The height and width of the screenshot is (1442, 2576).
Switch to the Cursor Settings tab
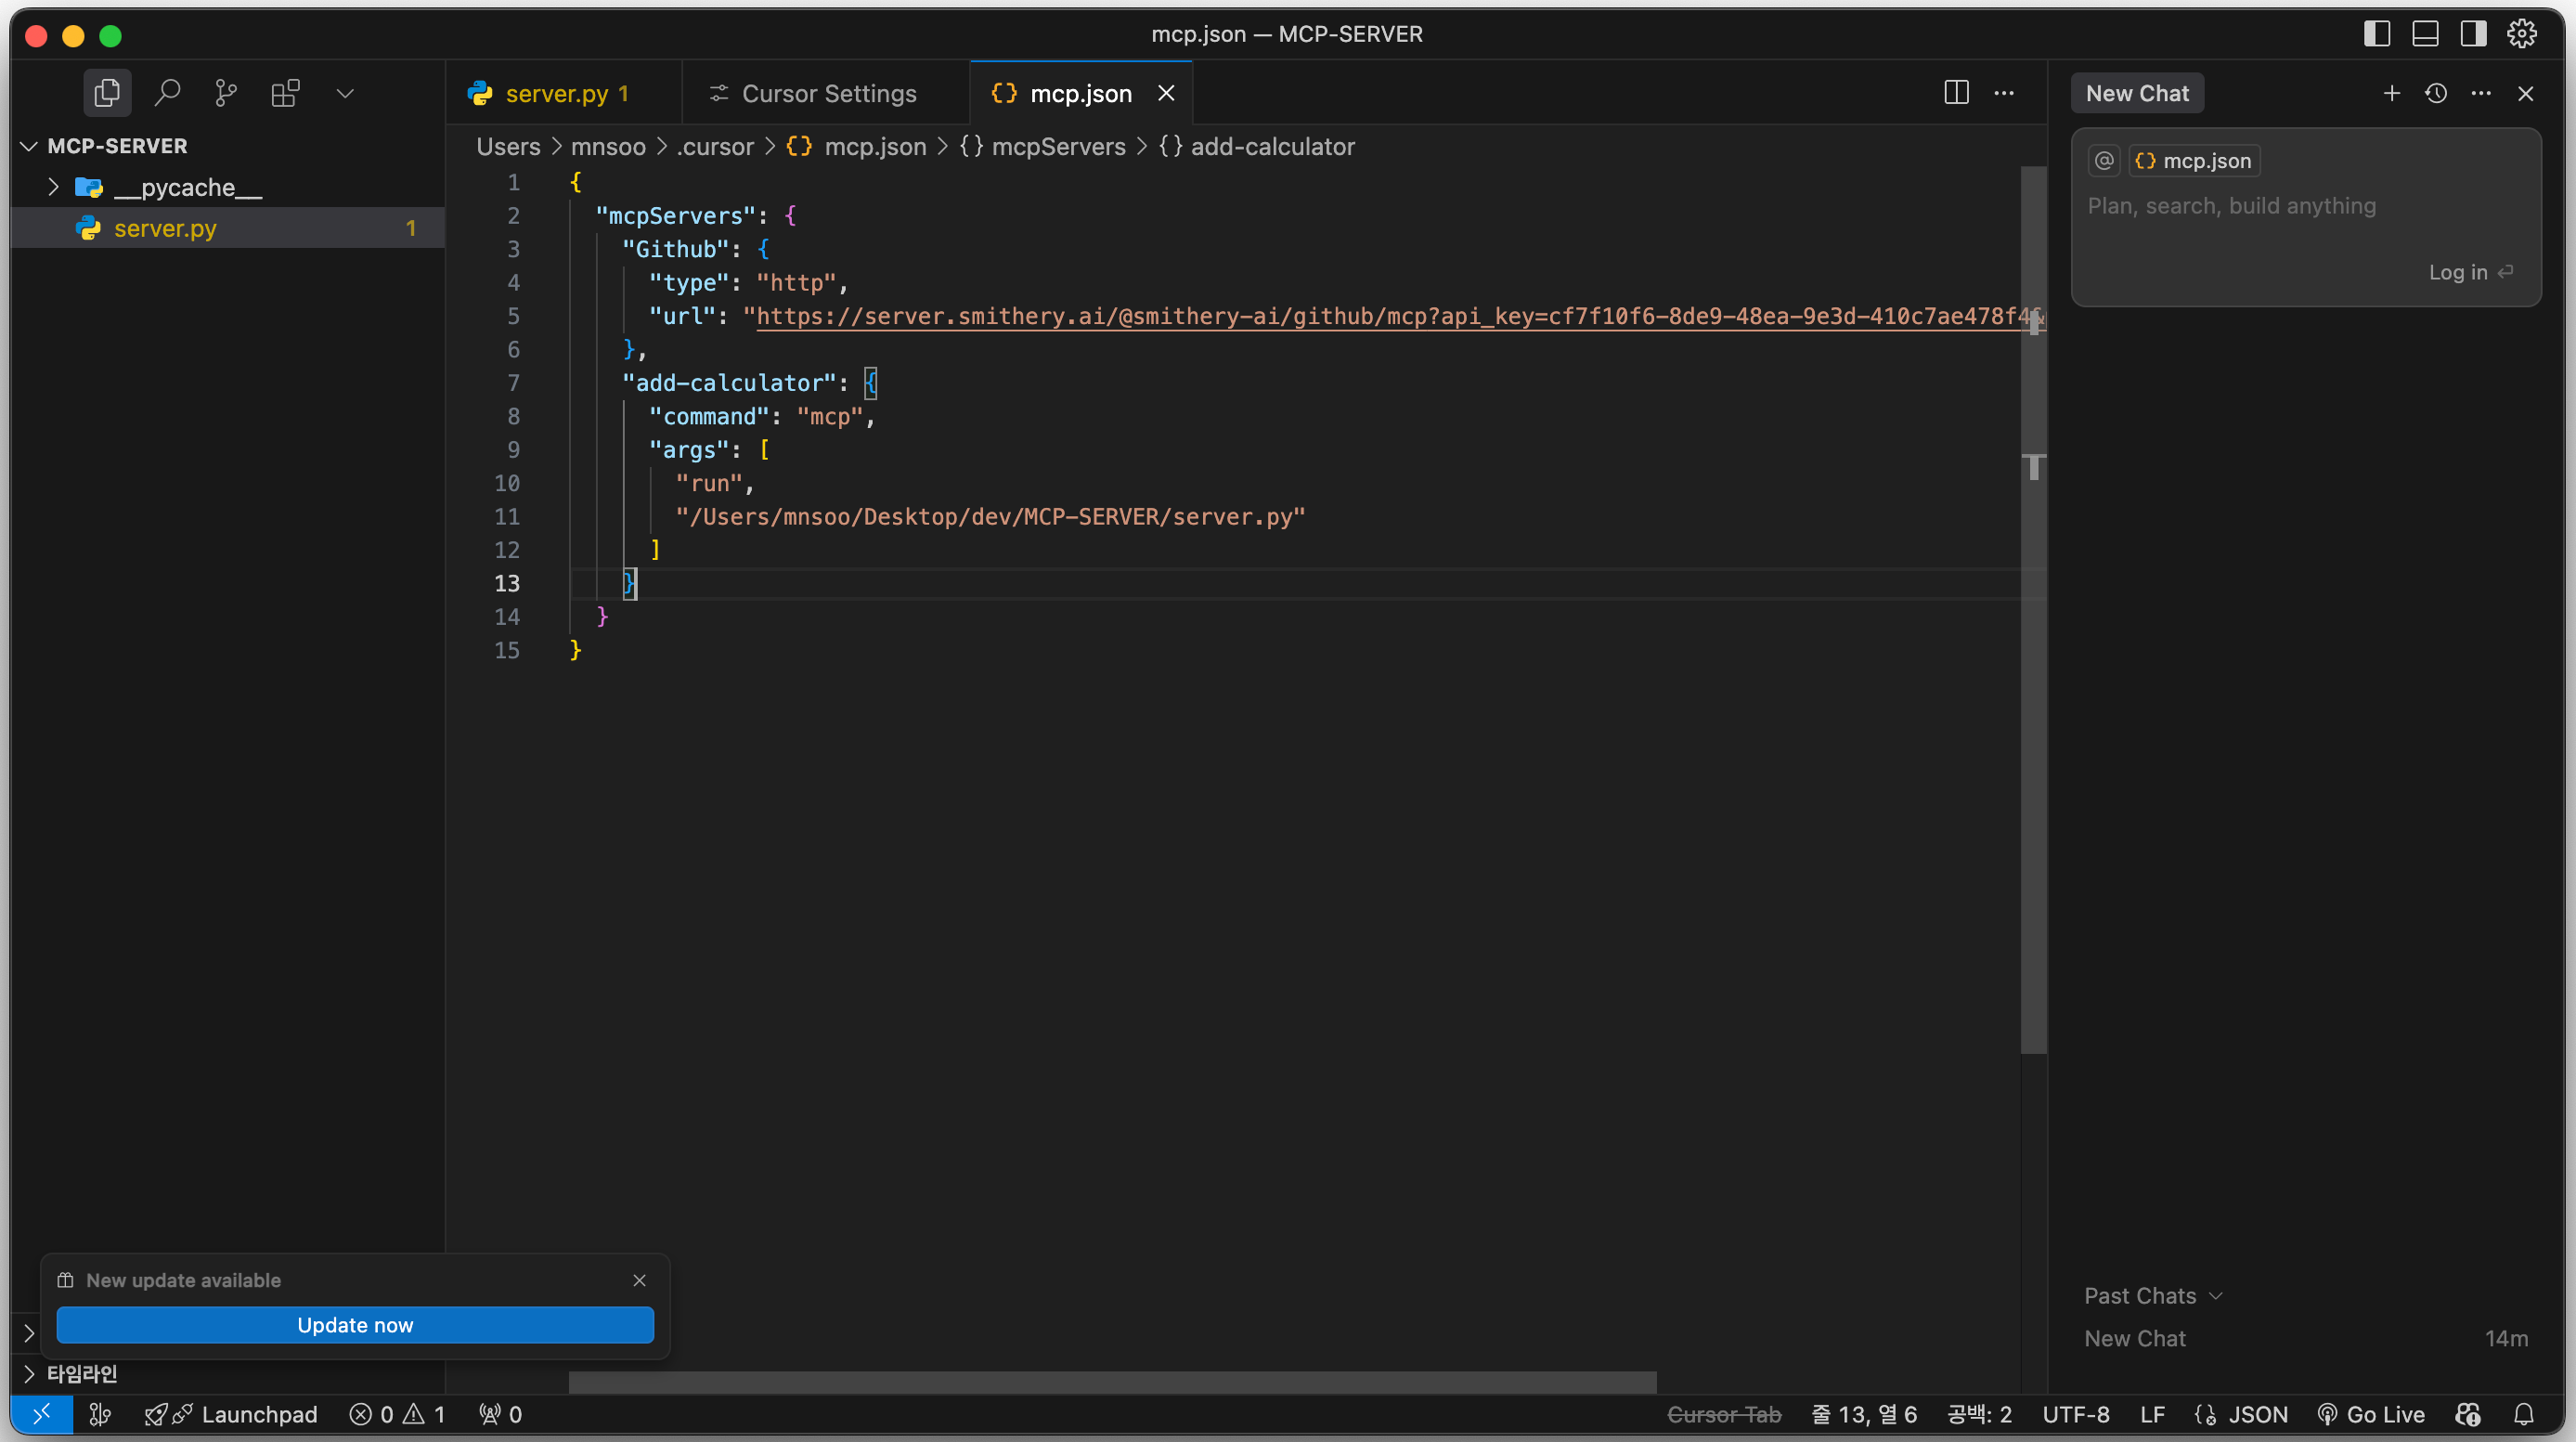828,93
